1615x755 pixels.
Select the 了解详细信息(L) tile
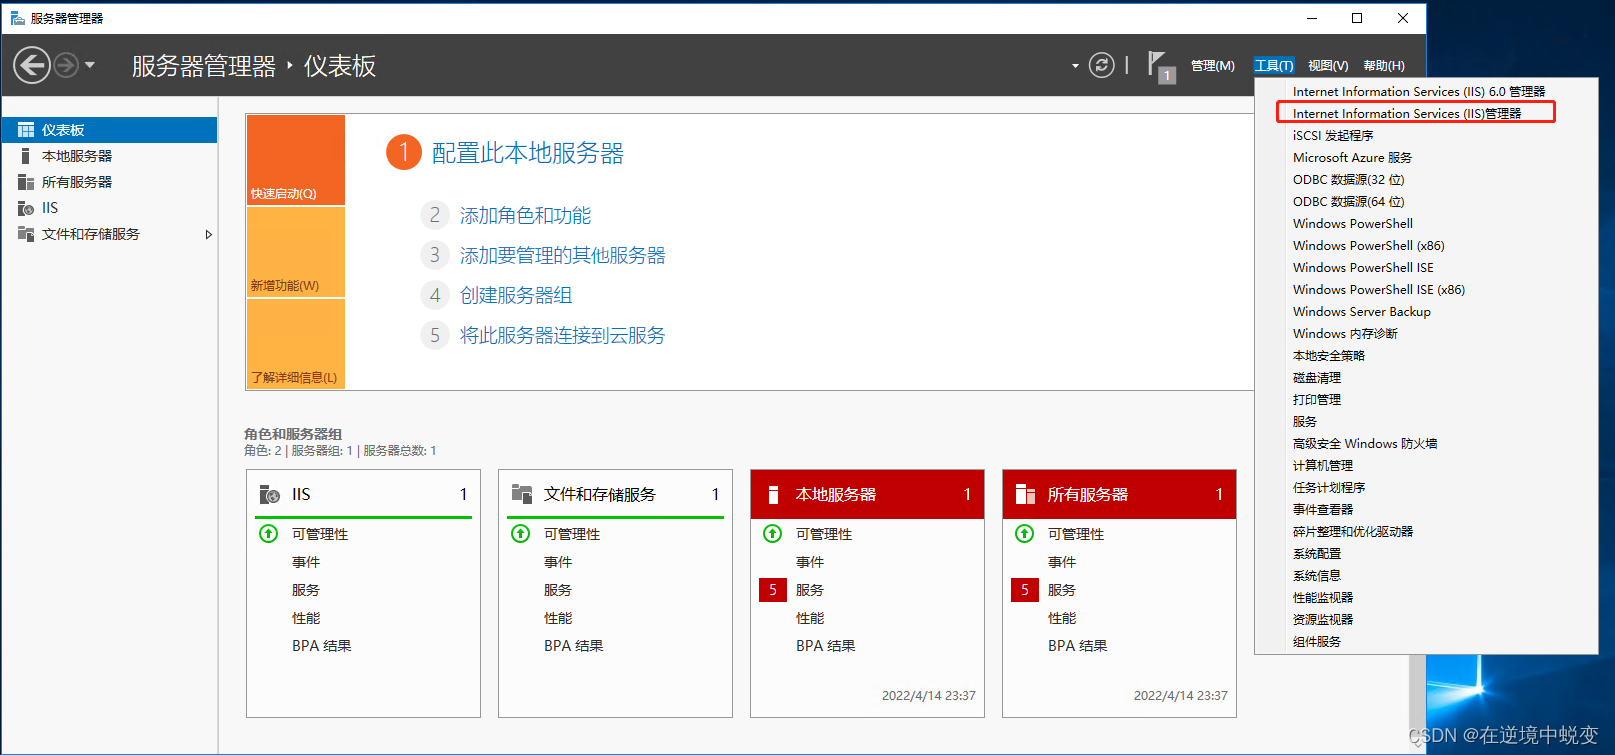[x=296, y=344]
